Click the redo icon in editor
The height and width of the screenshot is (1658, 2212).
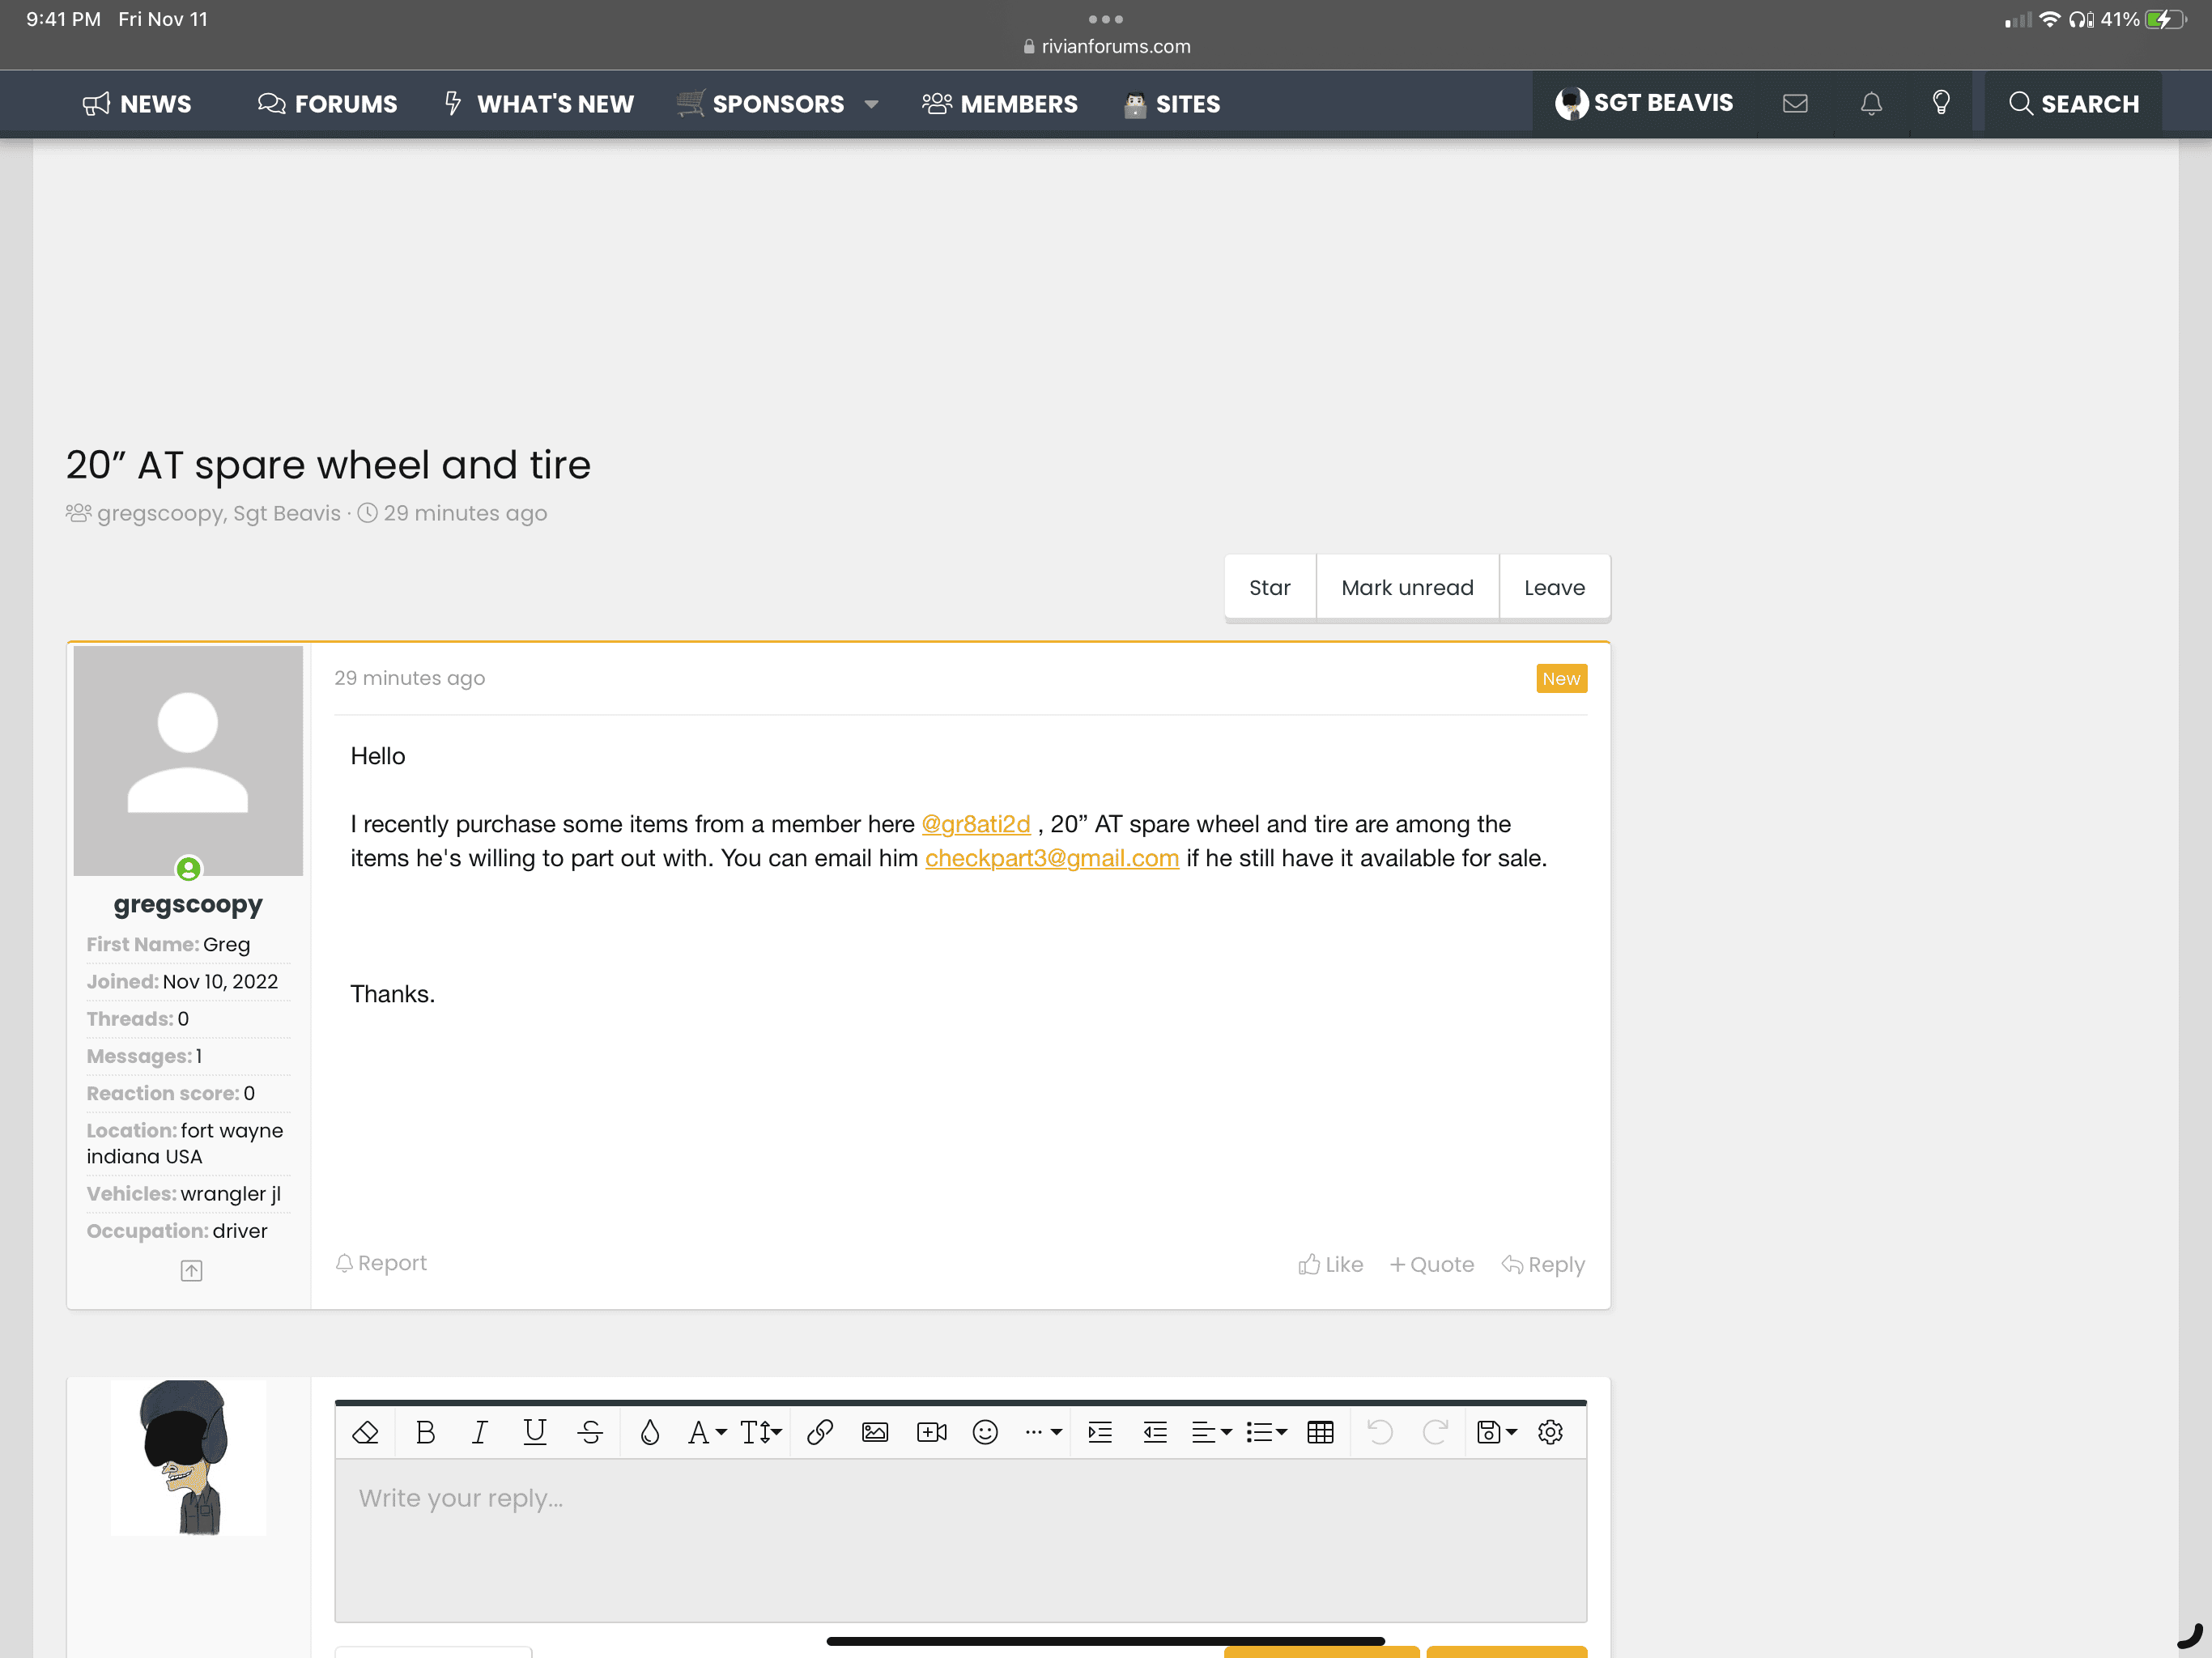1435,1432
